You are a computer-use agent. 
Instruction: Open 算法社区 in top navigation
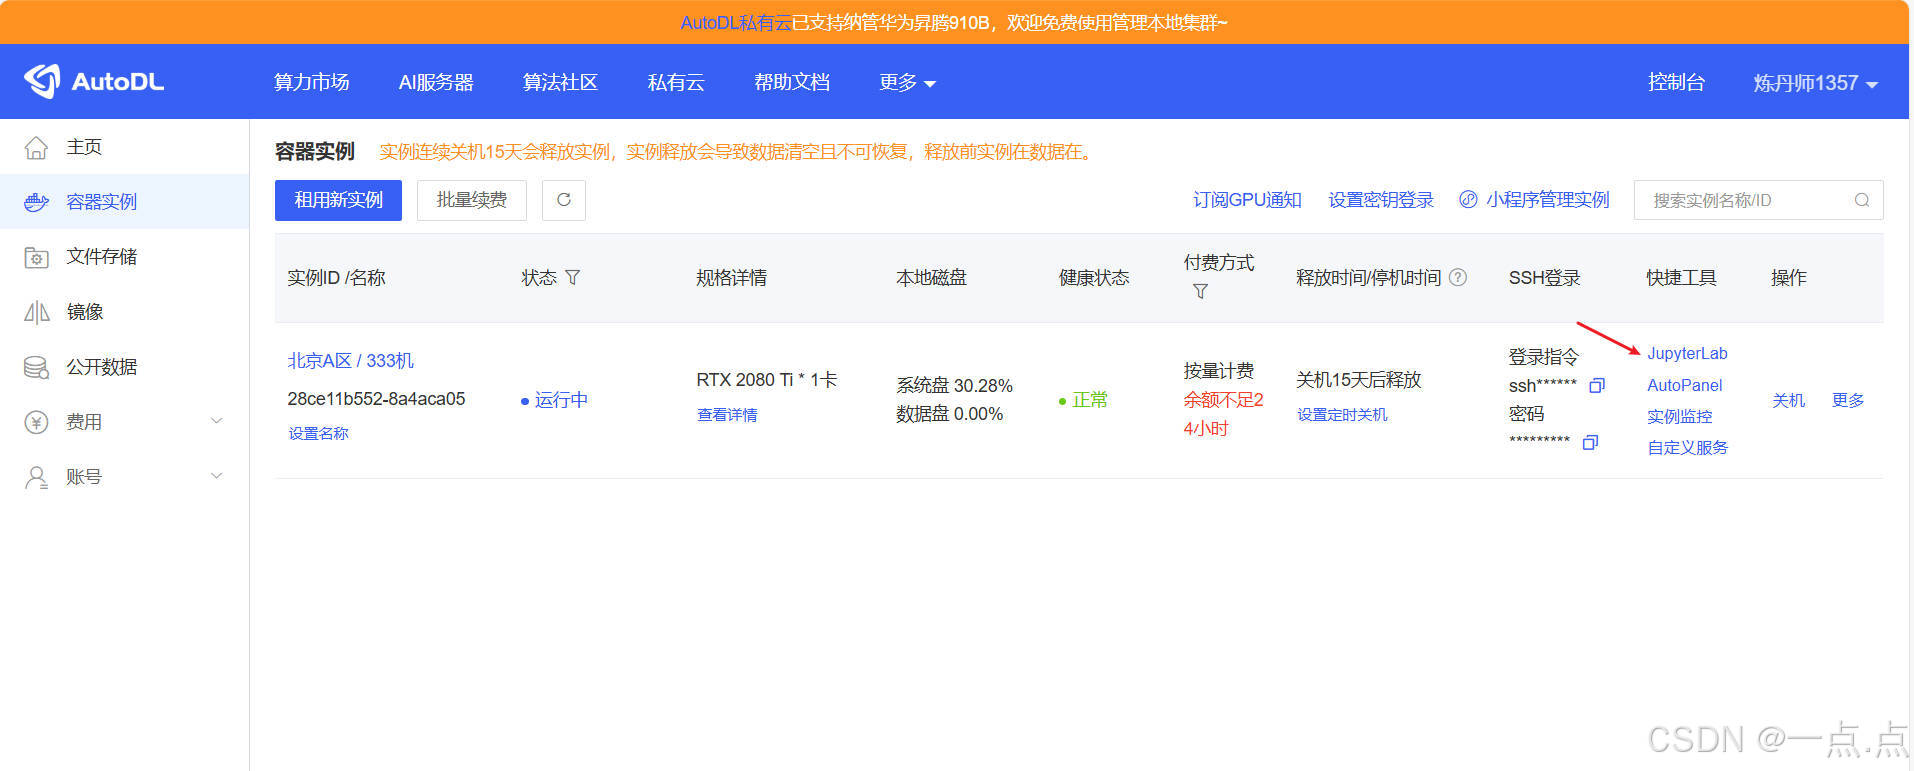pyautogui.click(x=560, y=82)
